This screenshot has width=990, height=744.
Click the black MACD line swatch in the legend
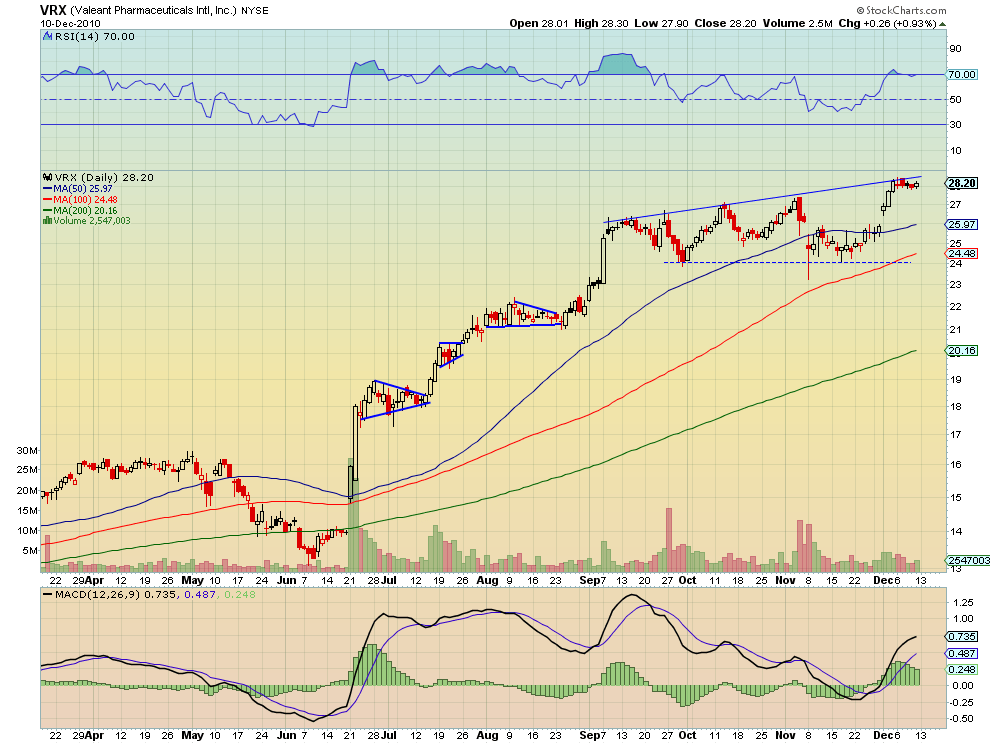[x=47, y=594]
